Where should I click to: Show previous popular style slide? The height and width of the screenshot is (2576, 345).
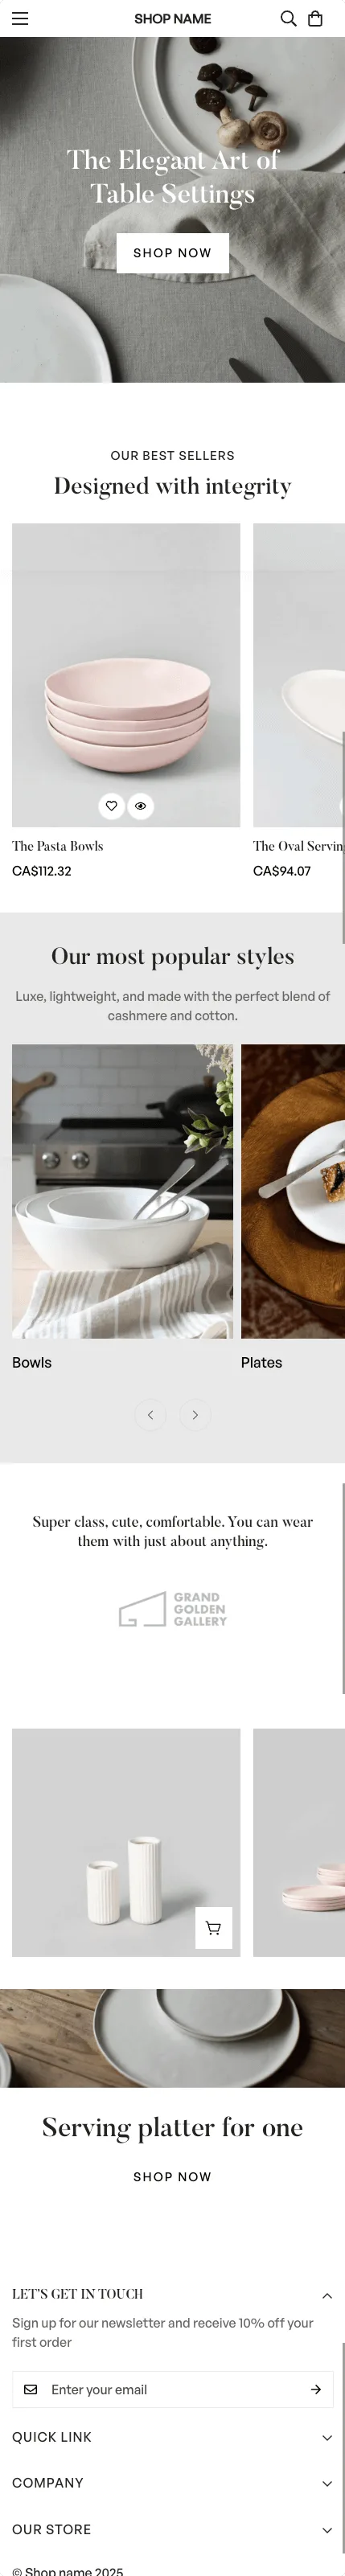click(150, 1414)
